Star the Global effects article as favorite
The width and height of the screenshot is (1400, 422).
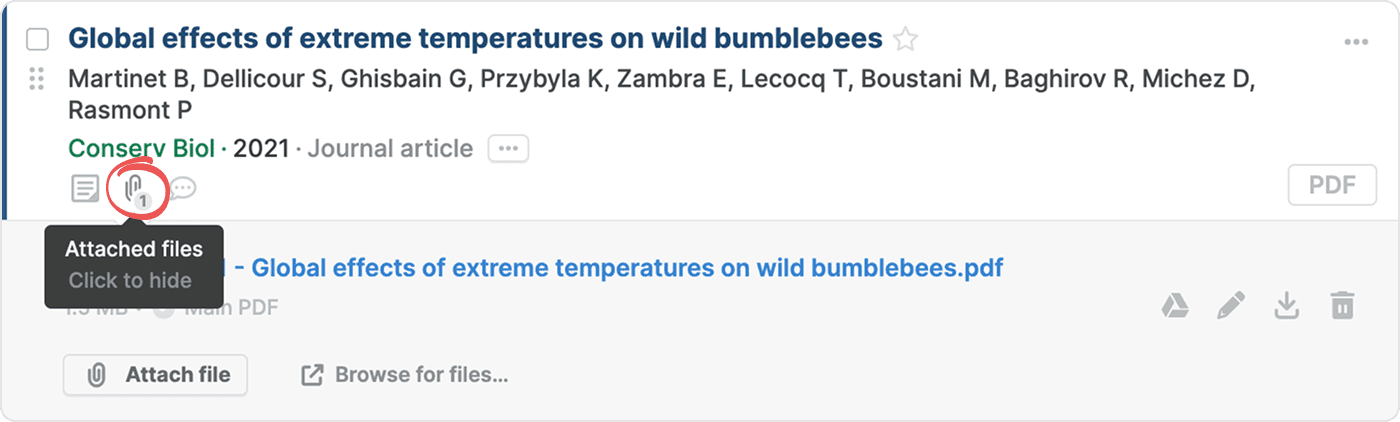click(x=905, y=40)
